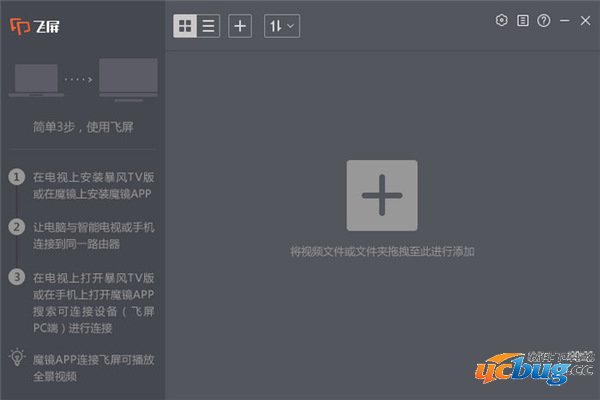The height and width of the screenshot is (400, 600).
Task: Open the help question mark icon
Action: coord(544,20)
